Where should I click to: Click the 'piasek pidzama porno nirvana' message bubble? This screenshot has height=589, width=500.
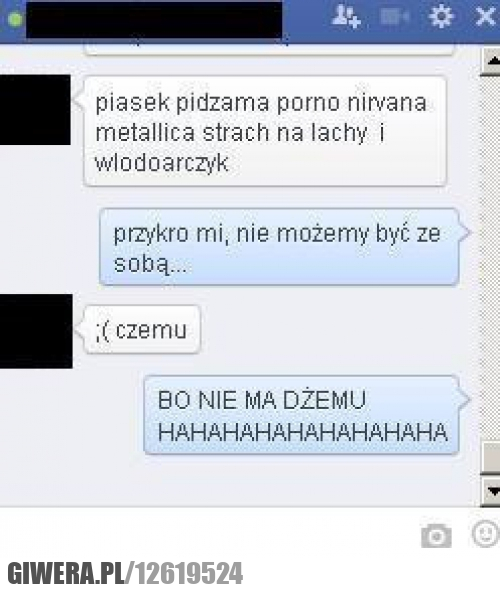click(265, 131)
